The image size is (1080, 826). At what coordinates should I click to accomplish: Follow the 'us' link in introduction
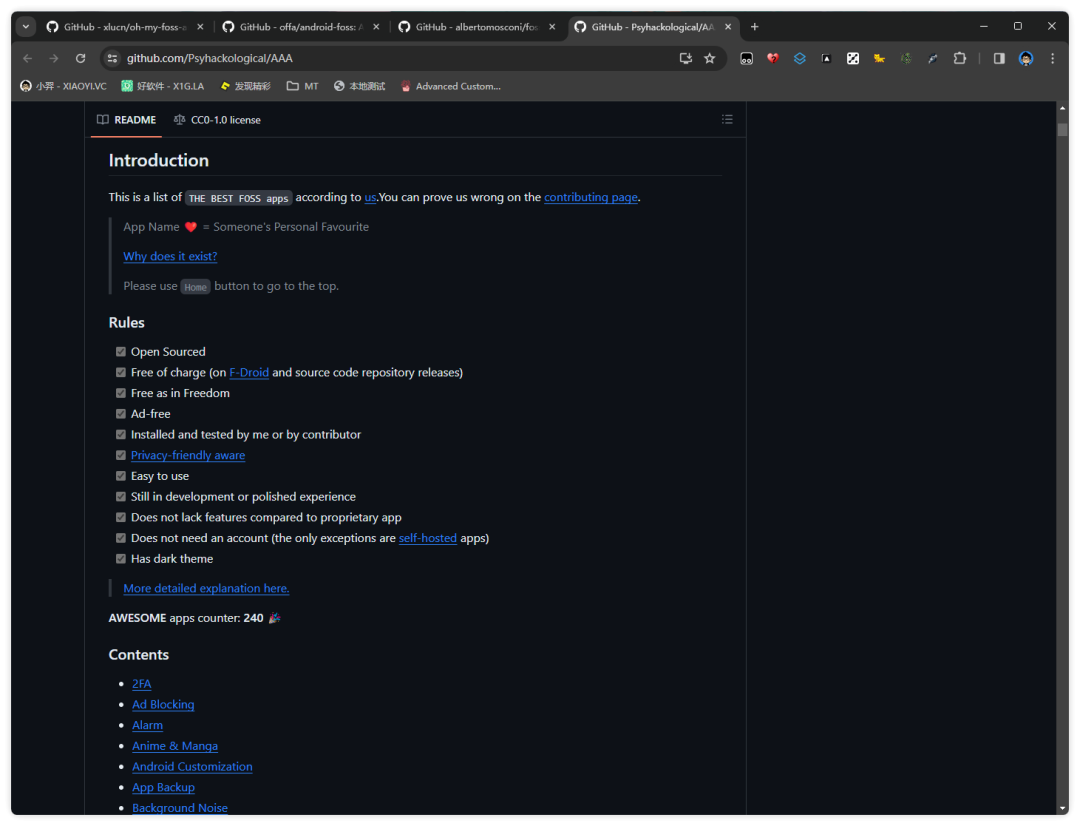point(370,197)
